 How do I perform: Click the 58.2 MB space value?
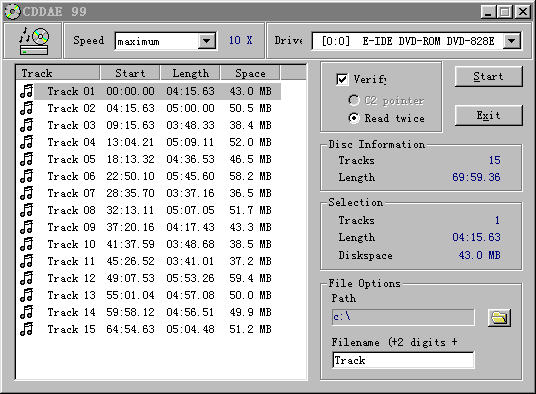[x=251, y=176]
